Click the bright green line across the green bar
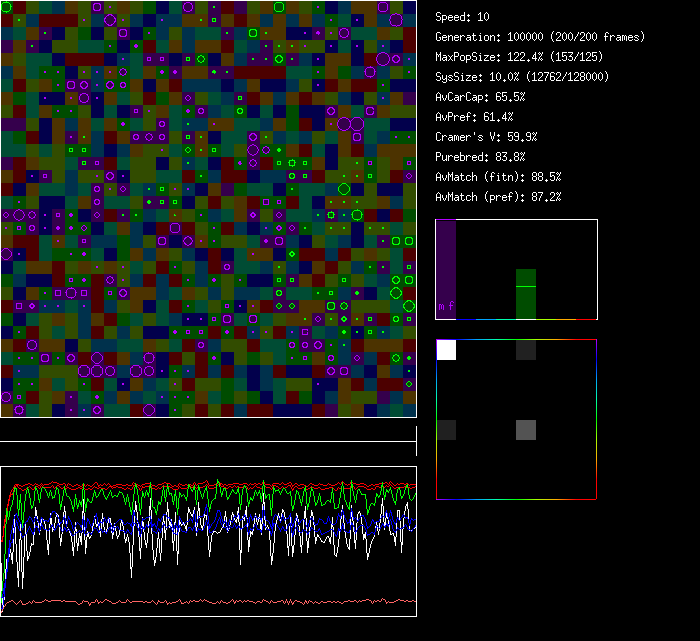Screen dimensions: 700x641 pos(526,287)
